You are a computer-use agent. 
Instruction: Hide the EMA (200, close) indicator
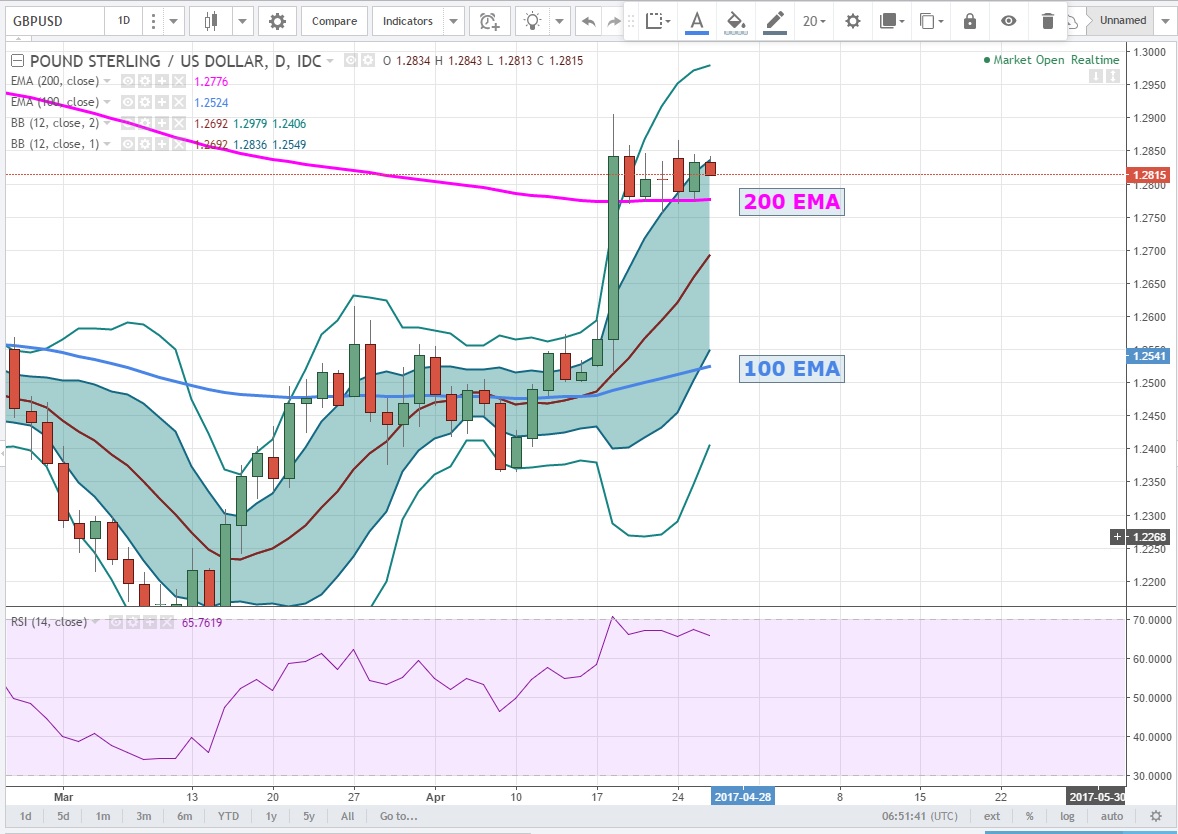(127, 81)
